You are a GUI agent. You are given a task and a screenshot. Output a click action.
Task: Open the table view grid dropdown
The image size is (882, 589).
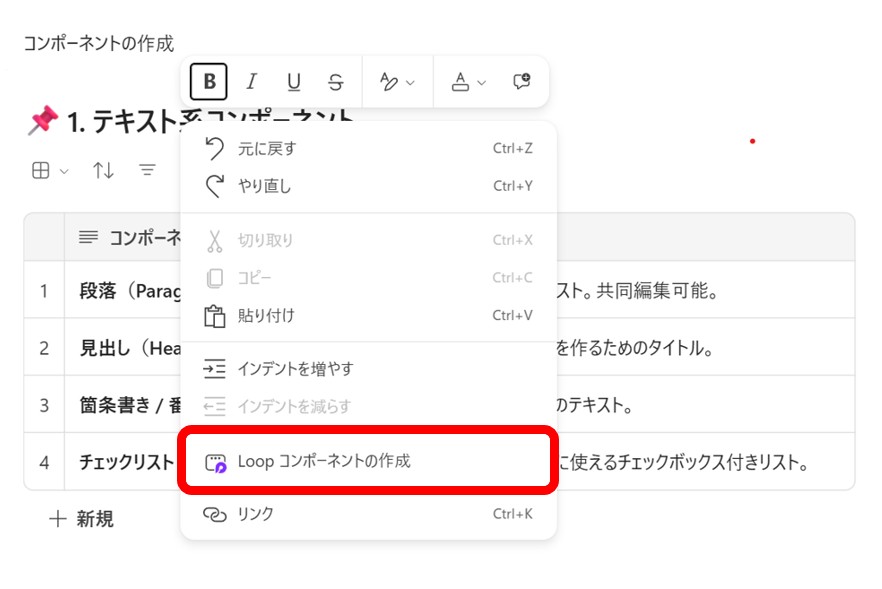49,171
